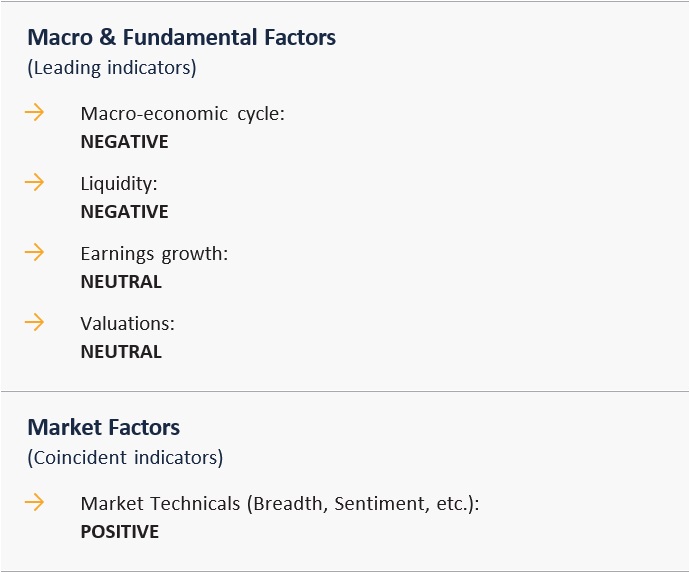The width and height of the screenshot is (690, 572).
Task: Click the arrow beside Macro-economic cycle
Action: pyautogui.click(x=35, y=112)
